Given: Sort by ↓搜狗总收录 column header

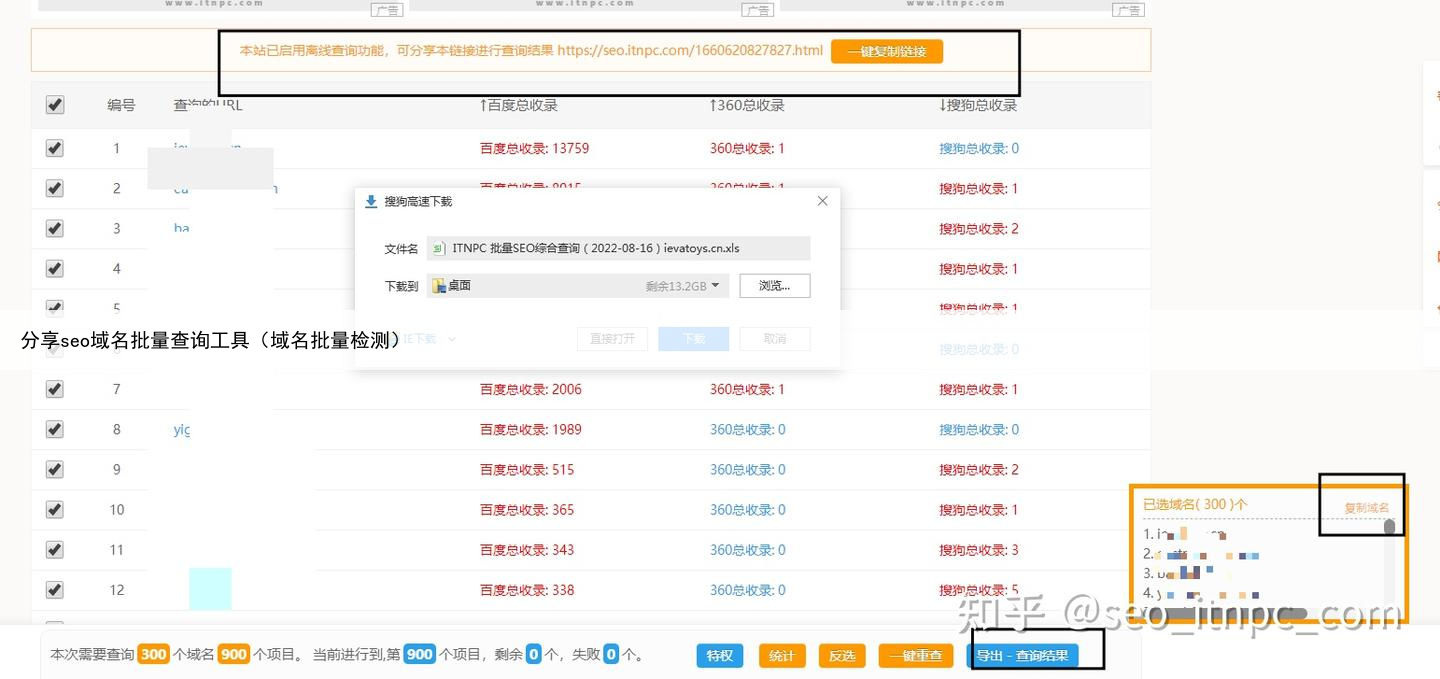Looking at the screenshot, I should [977, 105].
